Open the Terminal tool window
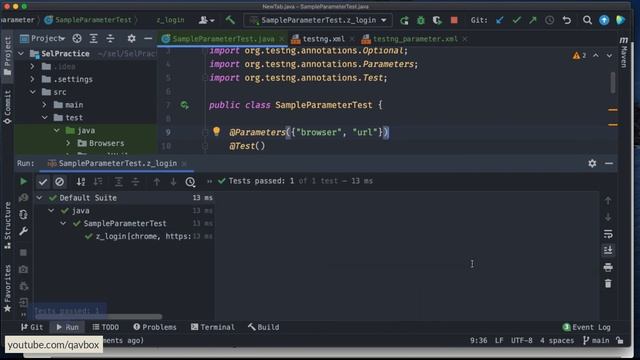Screen dimensions: 640x360 (213, 327)
